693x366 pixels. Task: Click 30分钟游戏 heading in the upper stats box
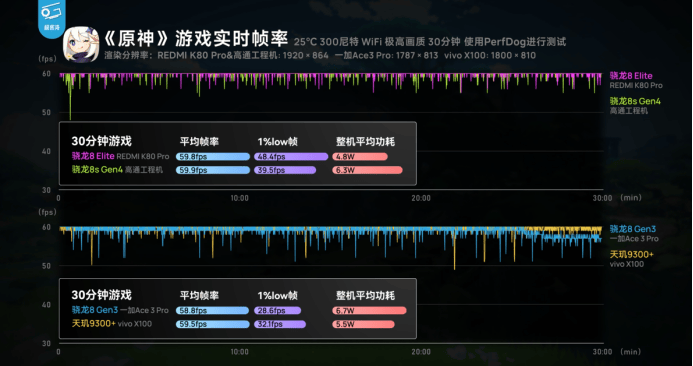pyautogui.click(x=102, y=141)
